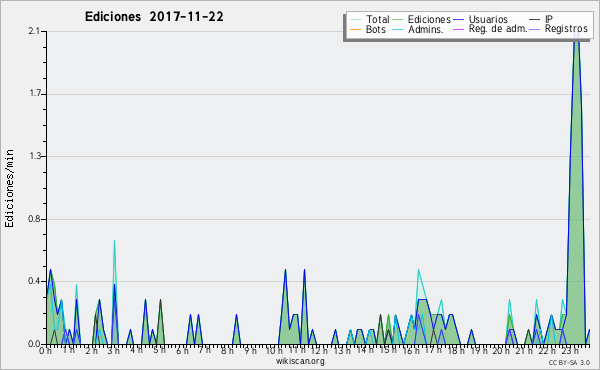Click the '2.1' y-axis value
This screenshot has width=600, height=370.
(34, 31)
